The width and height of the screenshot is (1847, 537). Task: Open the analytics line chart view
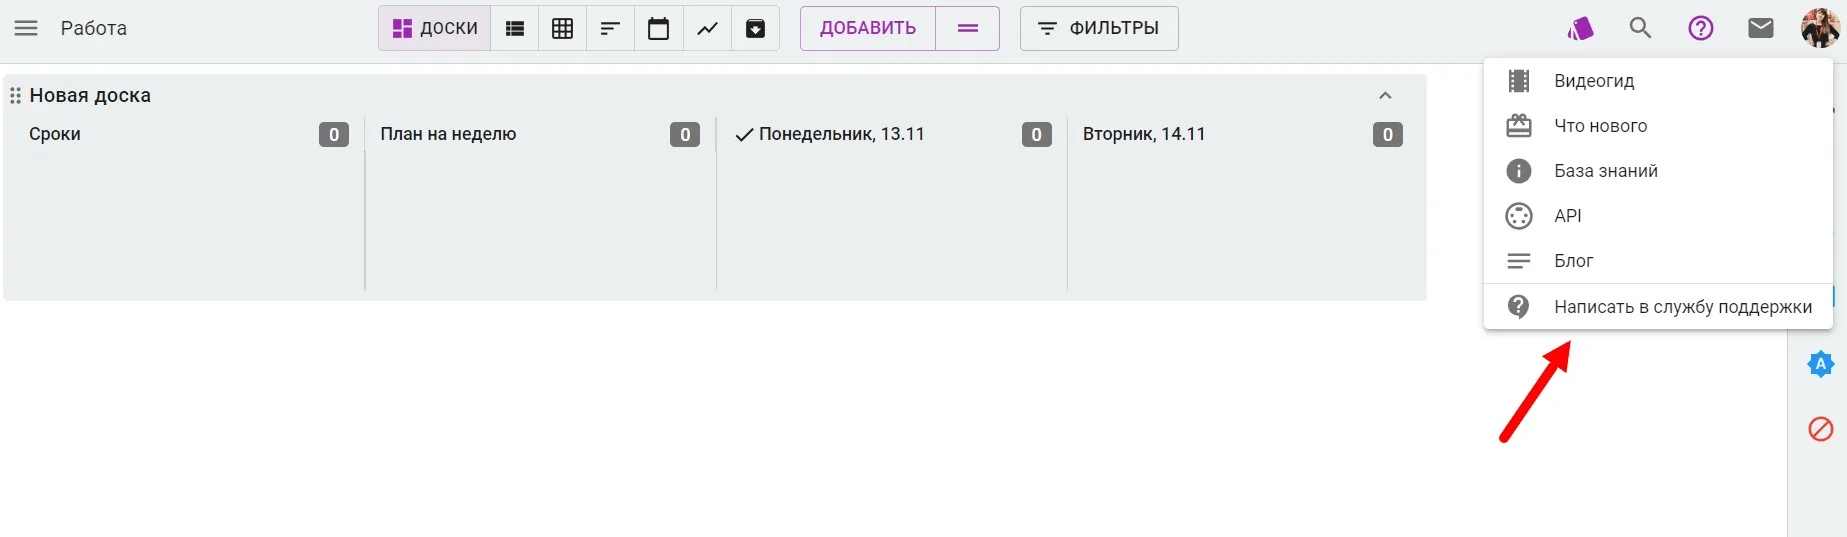click(707, 28)
